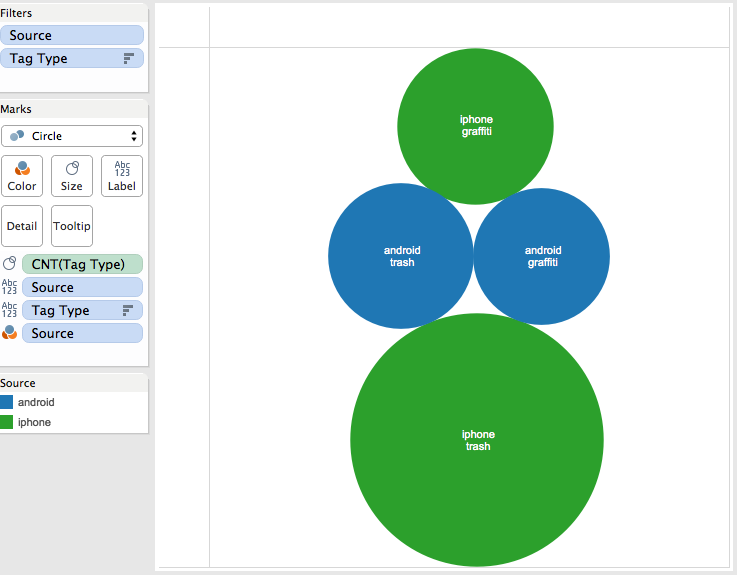Click sort icon on Marks Tag Type pill
Image resolution: width=737 pixels, height=575 pixels.
pos(127,310)
